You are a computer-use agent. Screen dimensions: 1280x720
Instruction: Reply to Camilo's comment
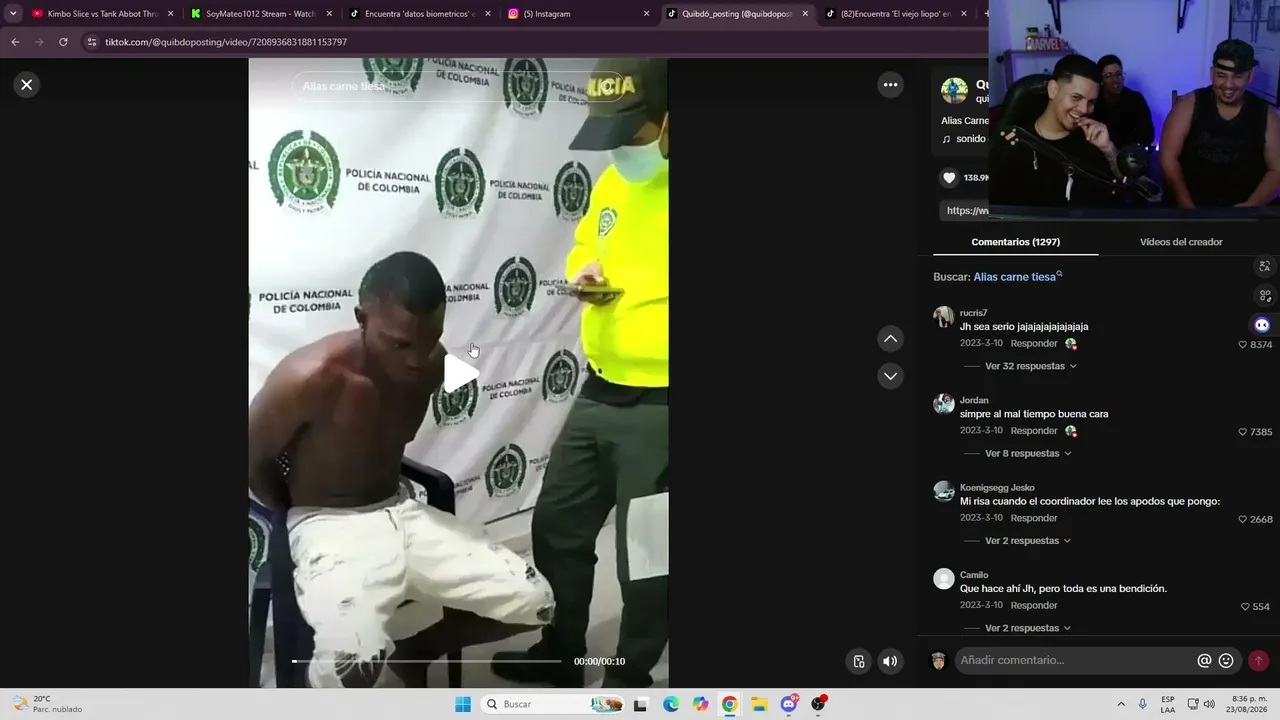1034,605
